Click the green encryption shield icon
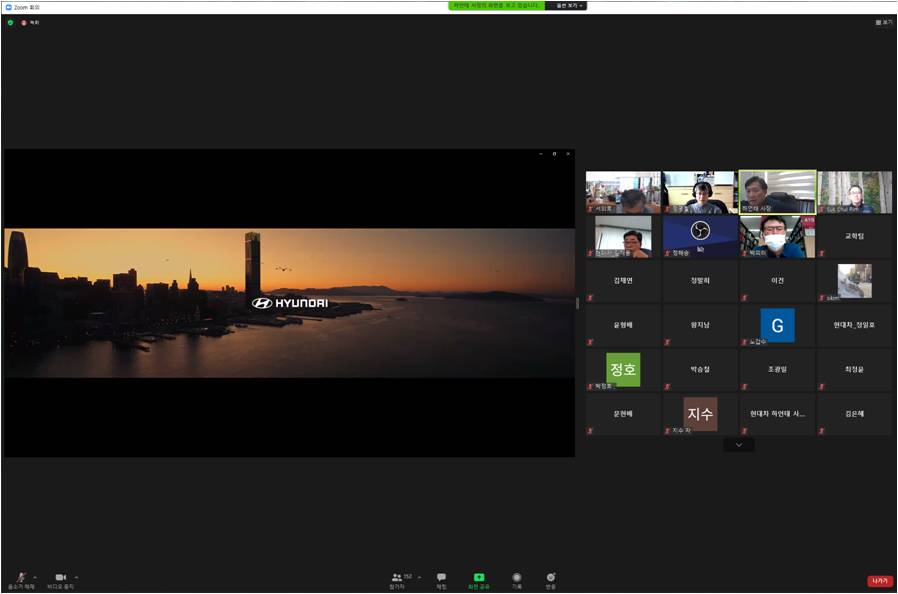Viewport: 898px width, 594px height. coord(10,22)
